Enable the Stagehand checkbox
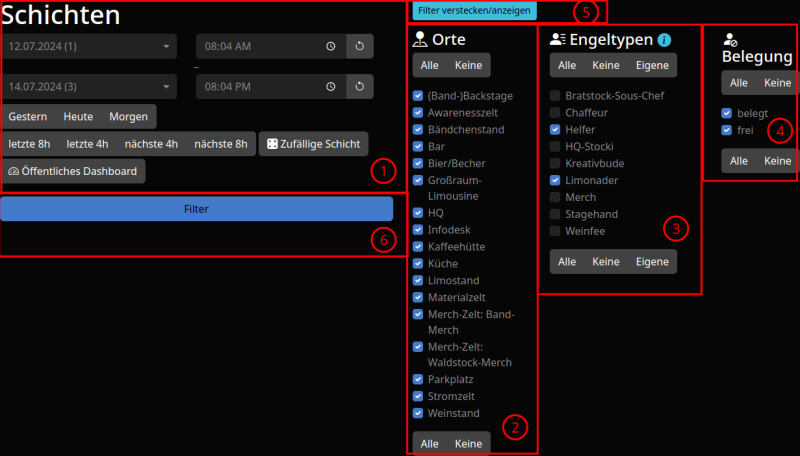This screenshot has height=456, width=800. click(x=555, y=214)
